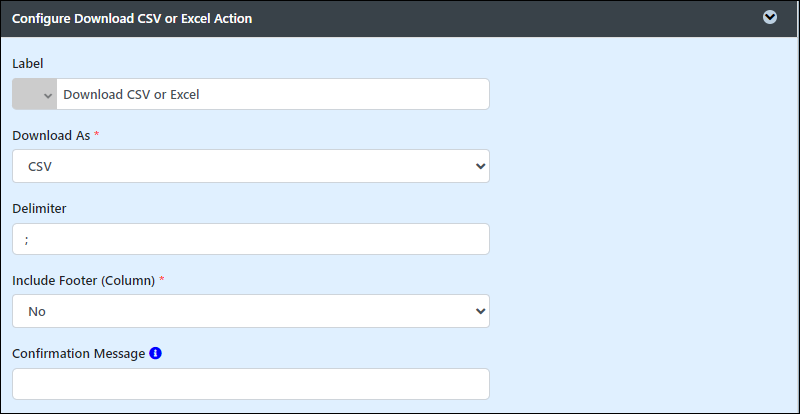Image resolution: width=800 pixels, height=414 pixels.
Task: Focus the Label text field reading Download CSV or Excel
Action: coord(273,94)
